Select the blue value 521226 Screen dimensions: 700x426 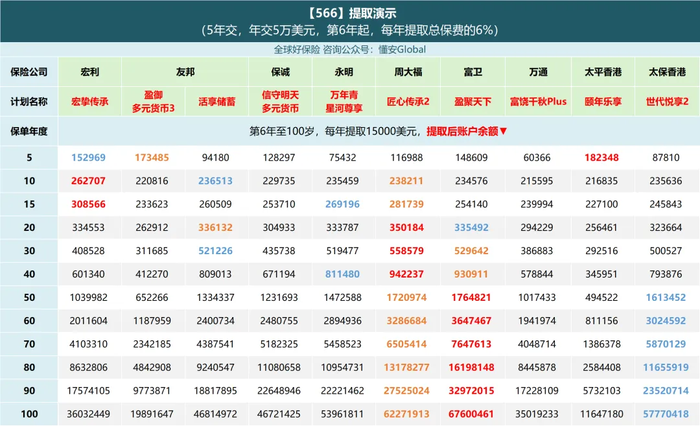[x=215, y=251]
